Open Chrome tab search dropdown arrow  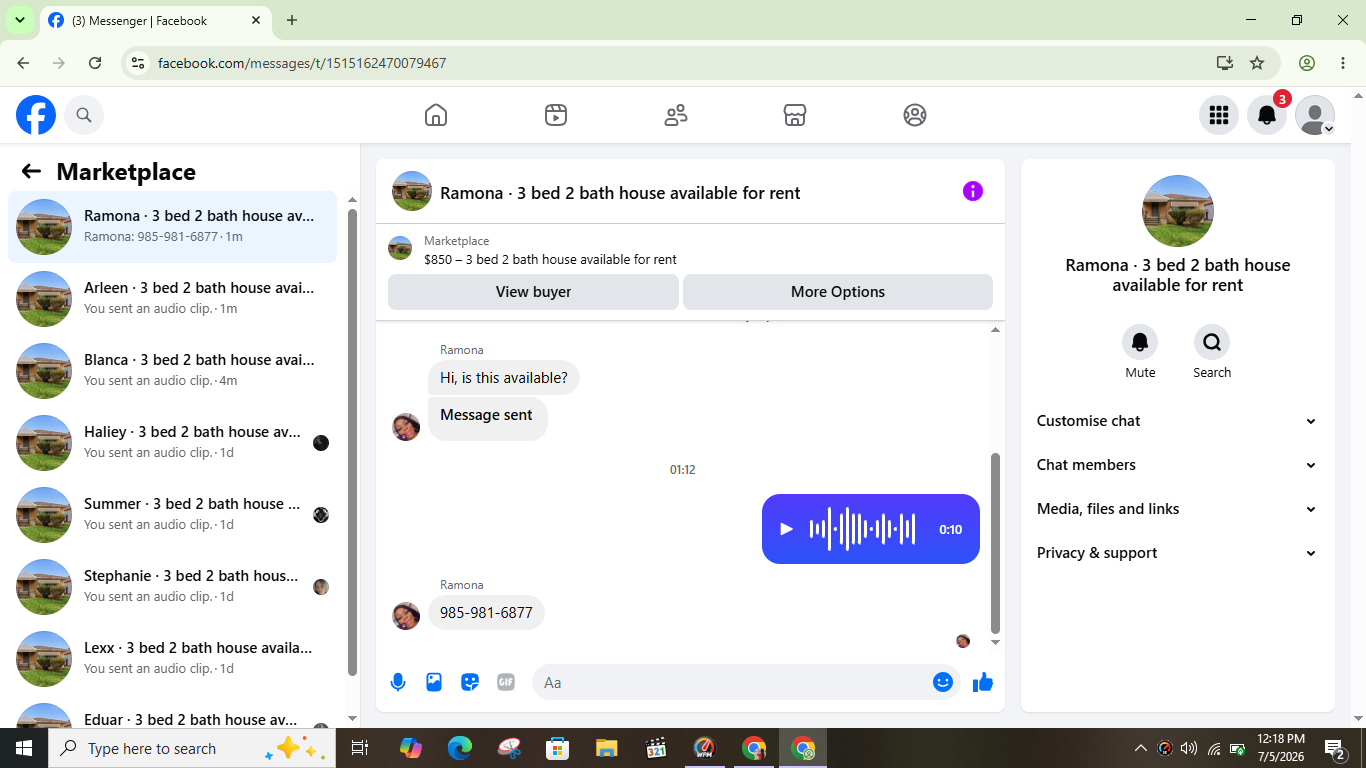[19, 20]
